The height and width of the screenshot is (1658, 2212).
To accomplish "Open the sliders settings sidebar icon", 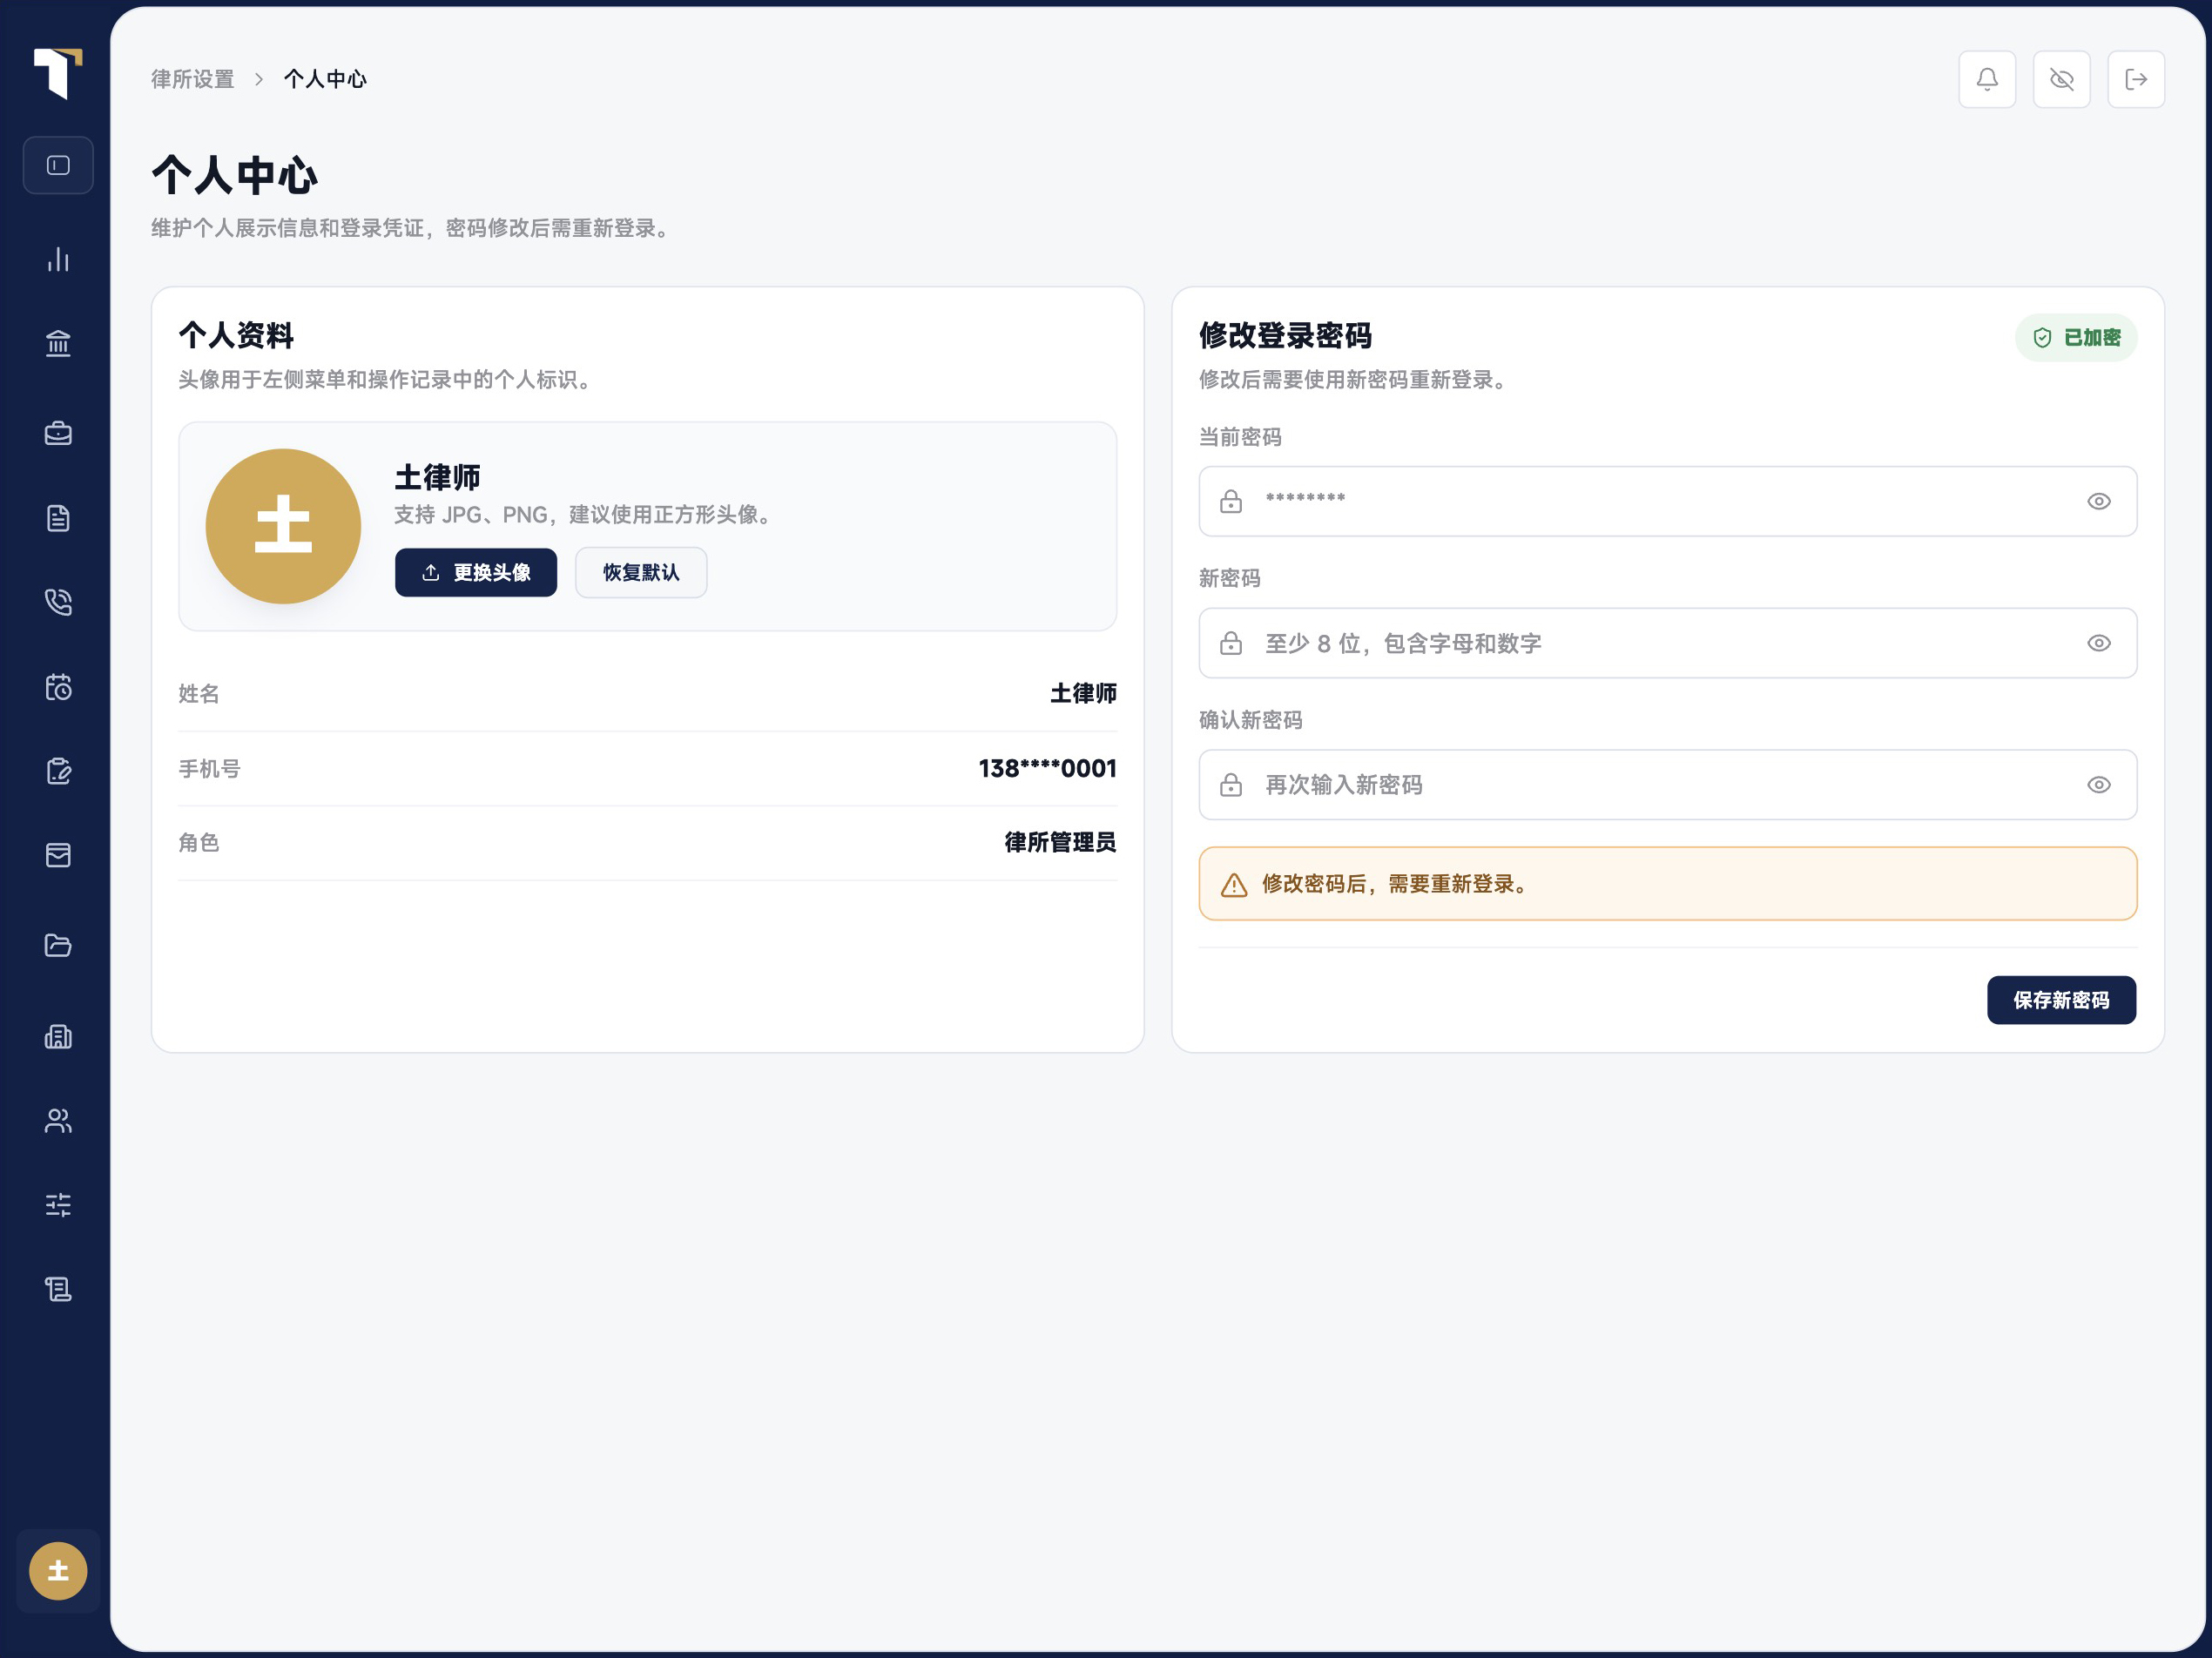I will [58, 1205].
